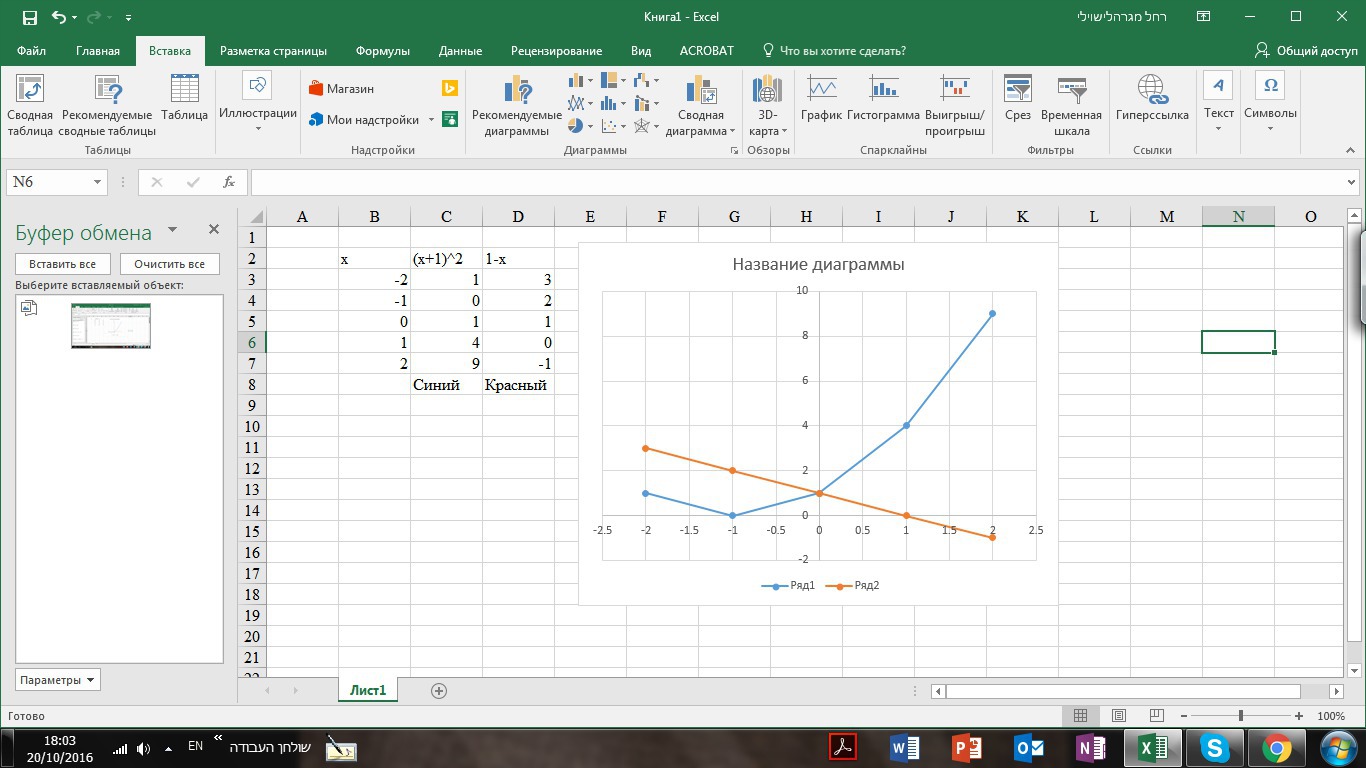Open the Файл tab

tap(31, 51)
